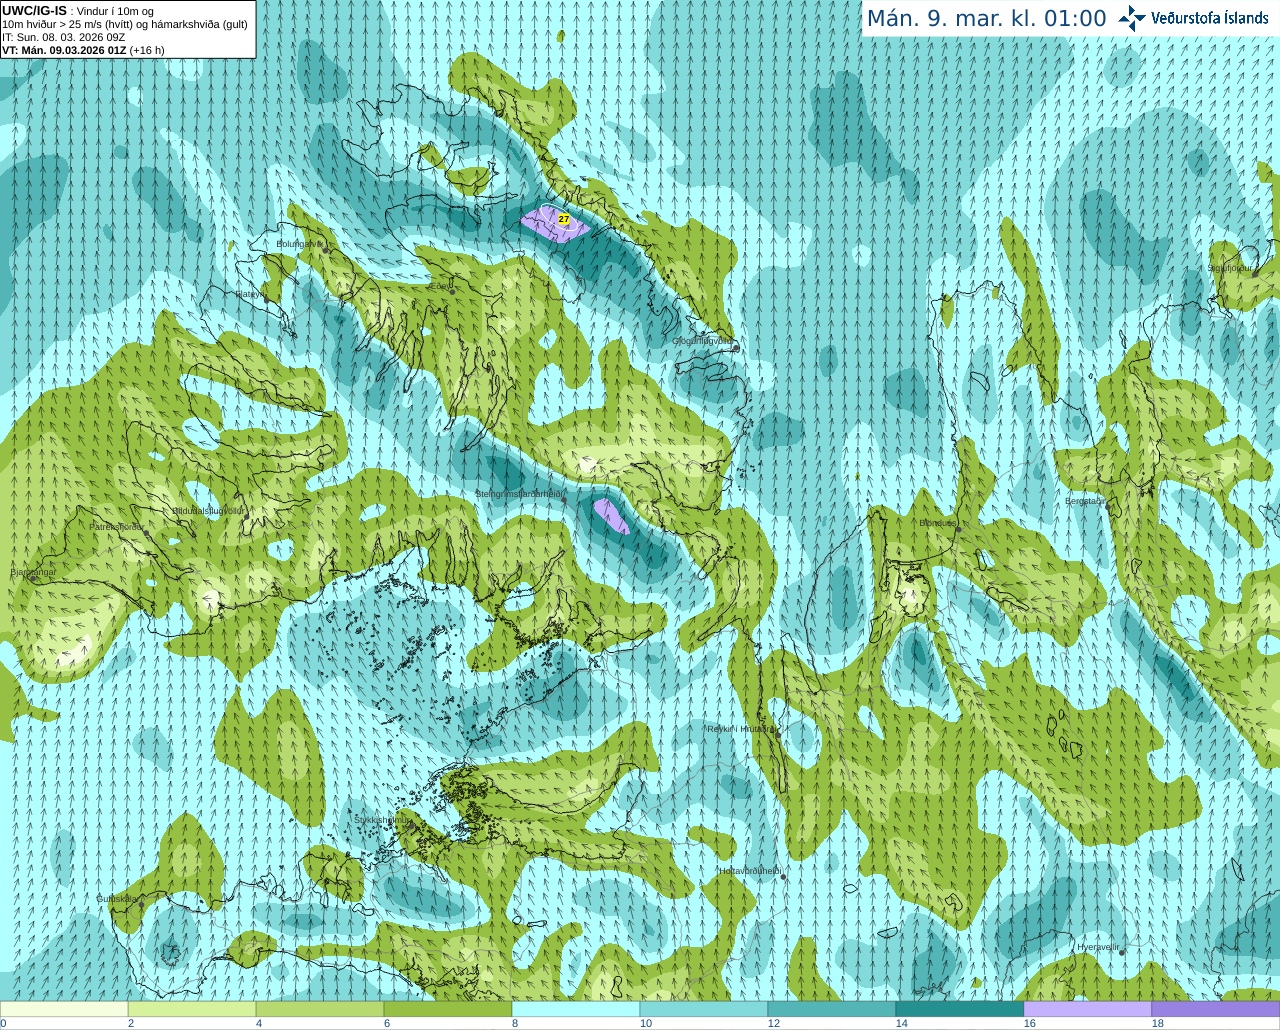Viewport: 1280px width, 1030px height.
Task: Click the legend scale value 16
Action: coord(1030,1023)
